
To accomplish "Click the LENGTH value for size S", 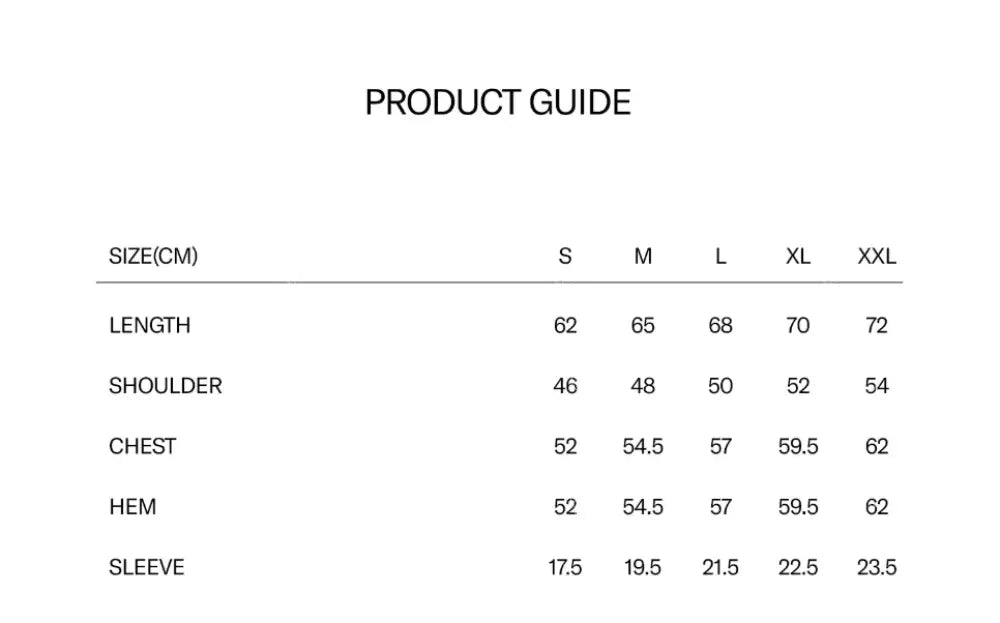I will coord(565,326).
